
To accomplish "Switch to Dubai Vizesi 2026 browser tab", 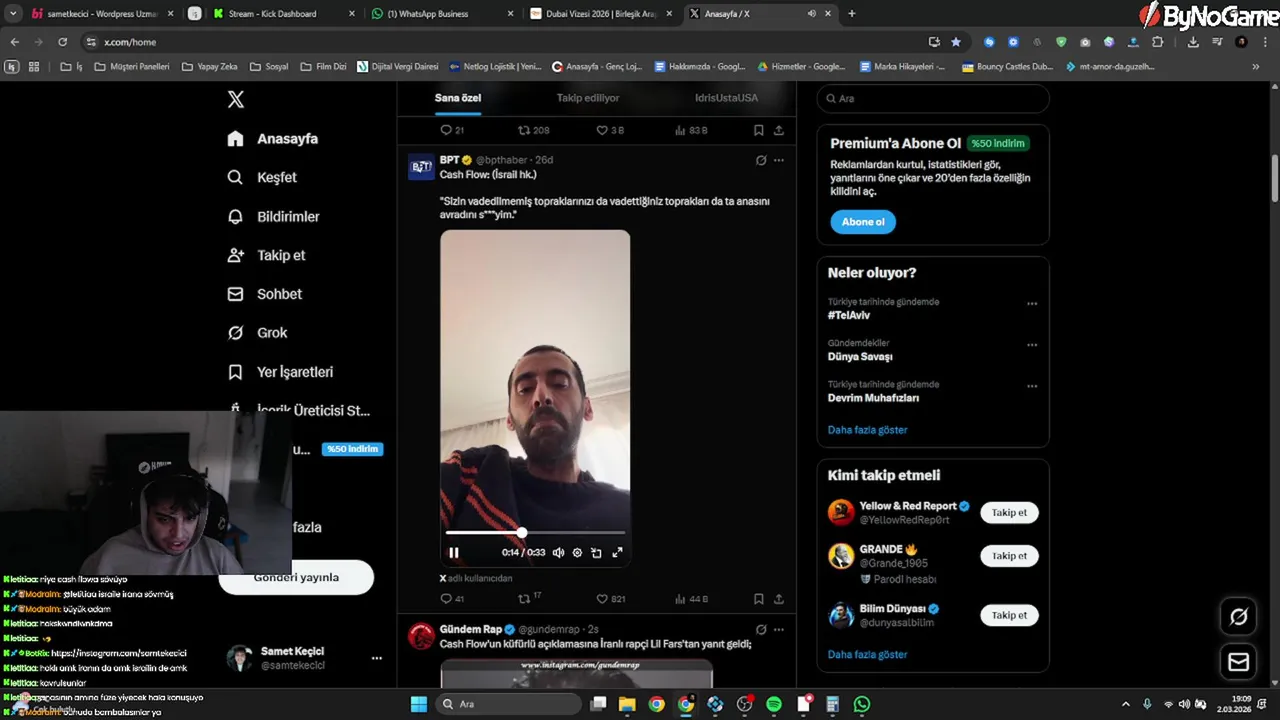I will [x=602, y=14].
